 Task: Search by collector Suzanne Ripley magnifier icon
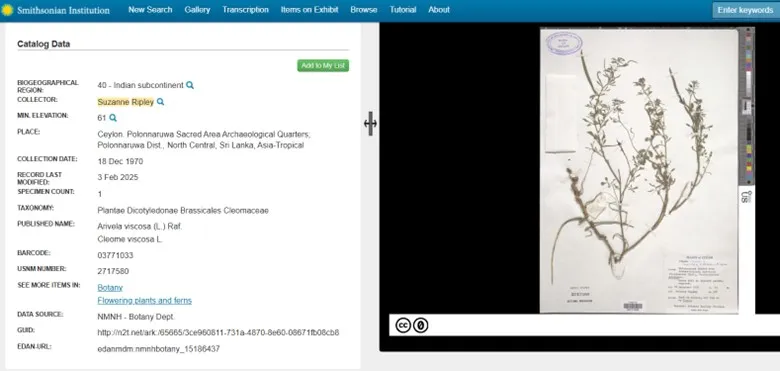point(160,102)
